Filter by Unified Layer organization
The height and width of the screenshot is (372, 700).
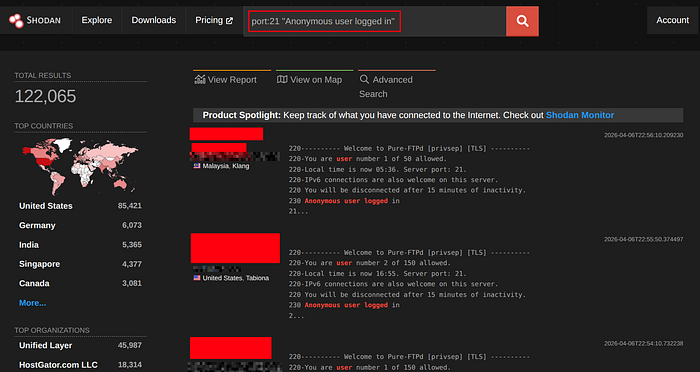[46, 345]
